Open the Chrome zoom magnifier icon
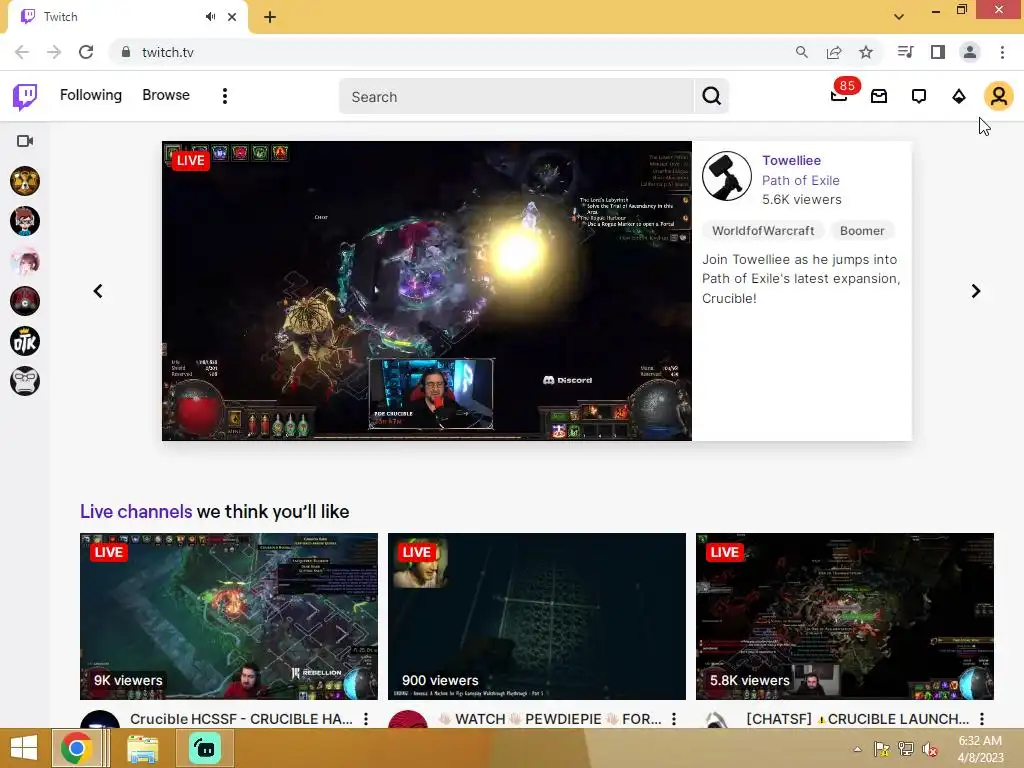Screen dimensions: 1024x768 801,52
